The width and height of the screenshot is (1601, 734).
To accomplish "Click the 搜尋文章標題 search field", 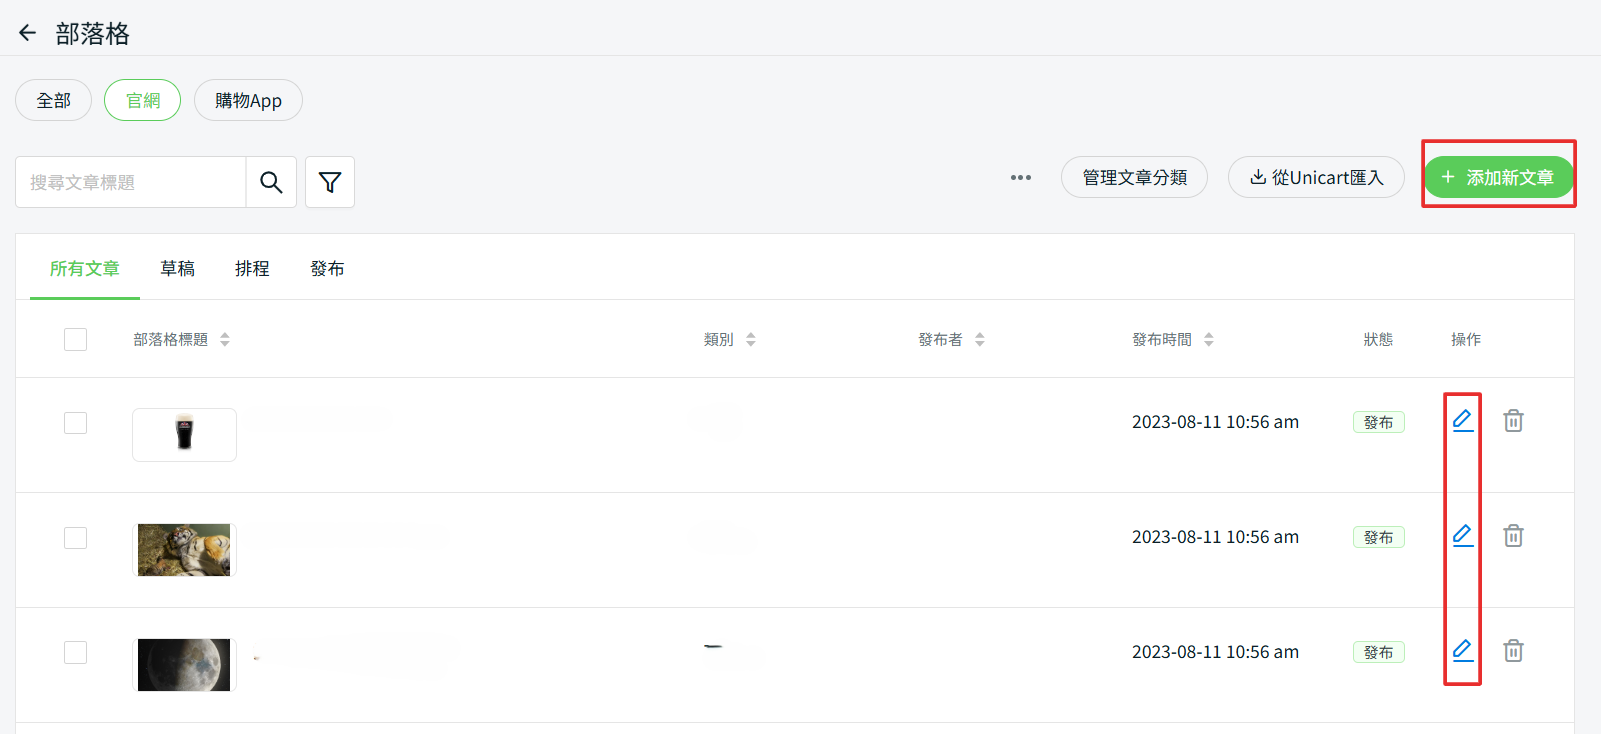I will [x=130, y=182].
